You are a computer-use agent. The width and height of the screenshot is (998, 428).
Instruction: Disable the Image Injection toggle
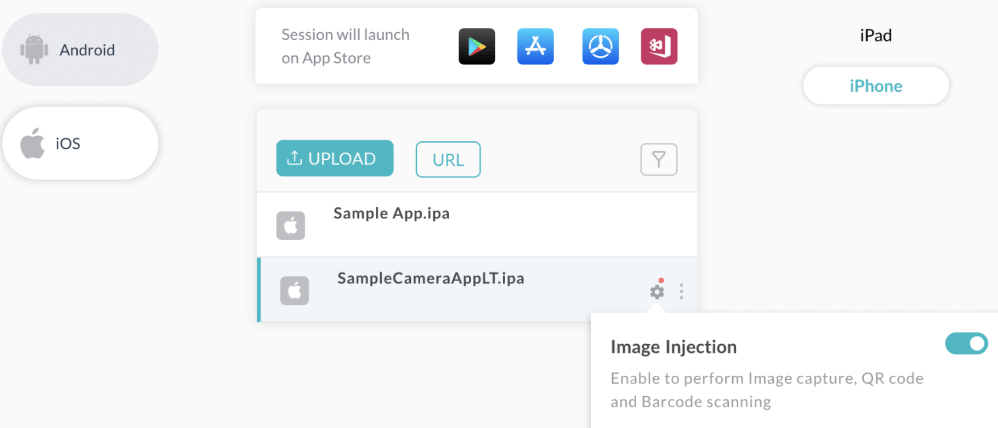966,344
